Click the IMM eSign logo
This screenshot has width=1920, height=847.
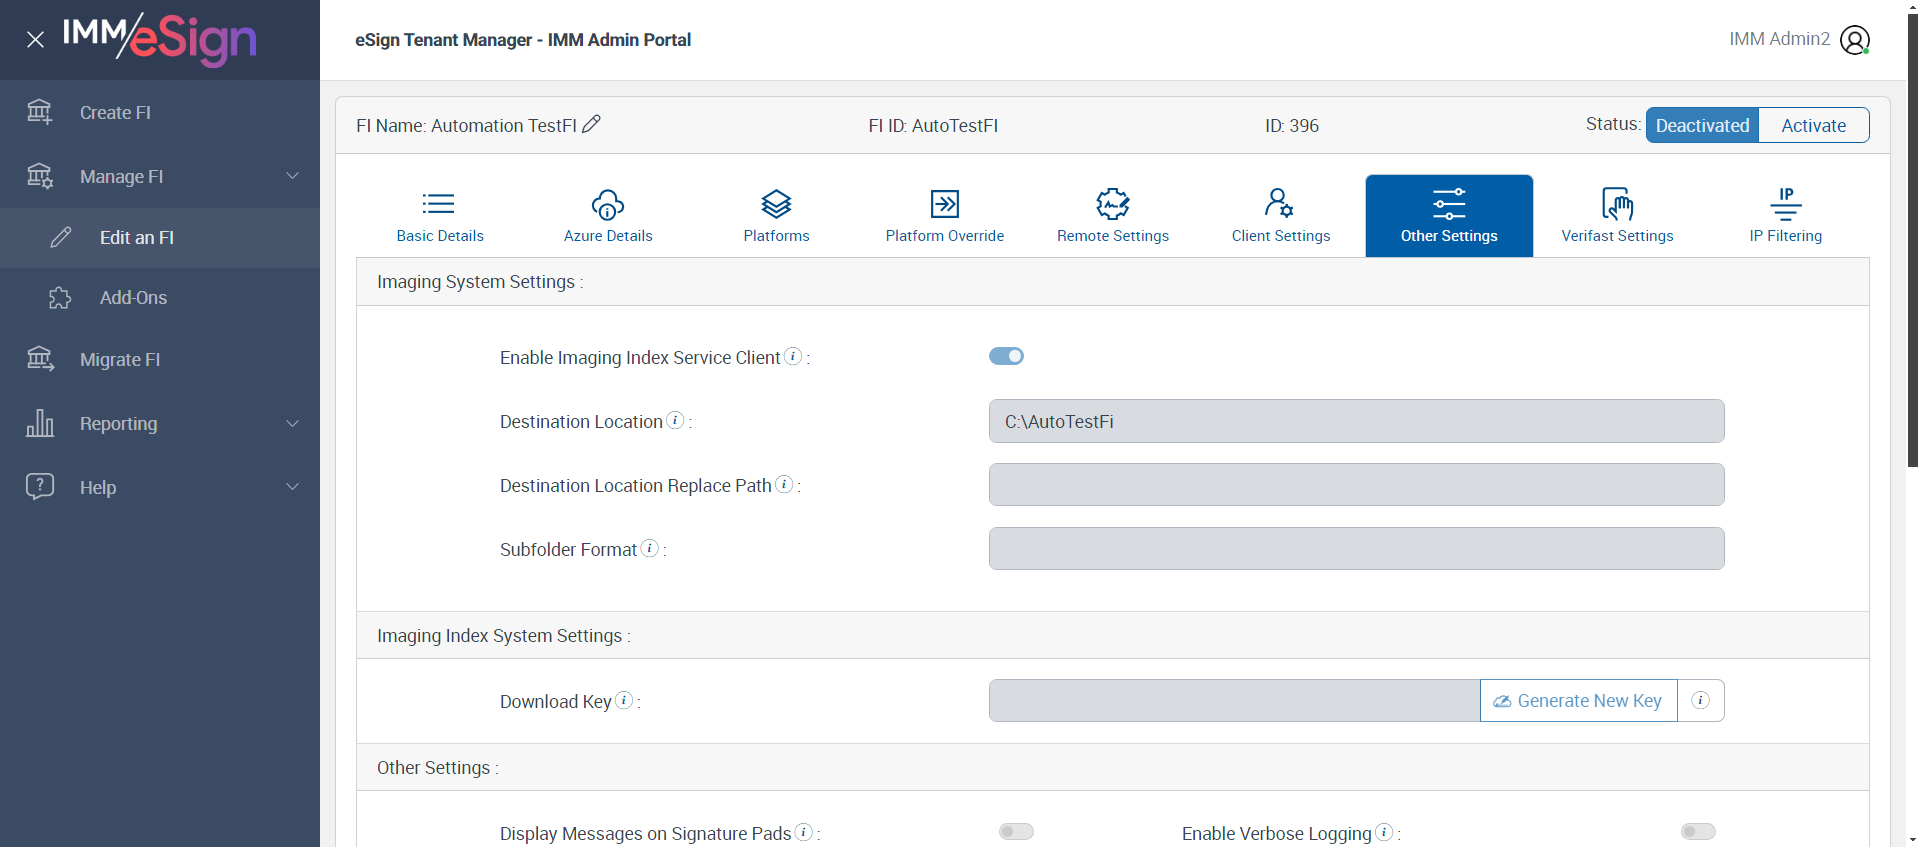tap(160, 40)
